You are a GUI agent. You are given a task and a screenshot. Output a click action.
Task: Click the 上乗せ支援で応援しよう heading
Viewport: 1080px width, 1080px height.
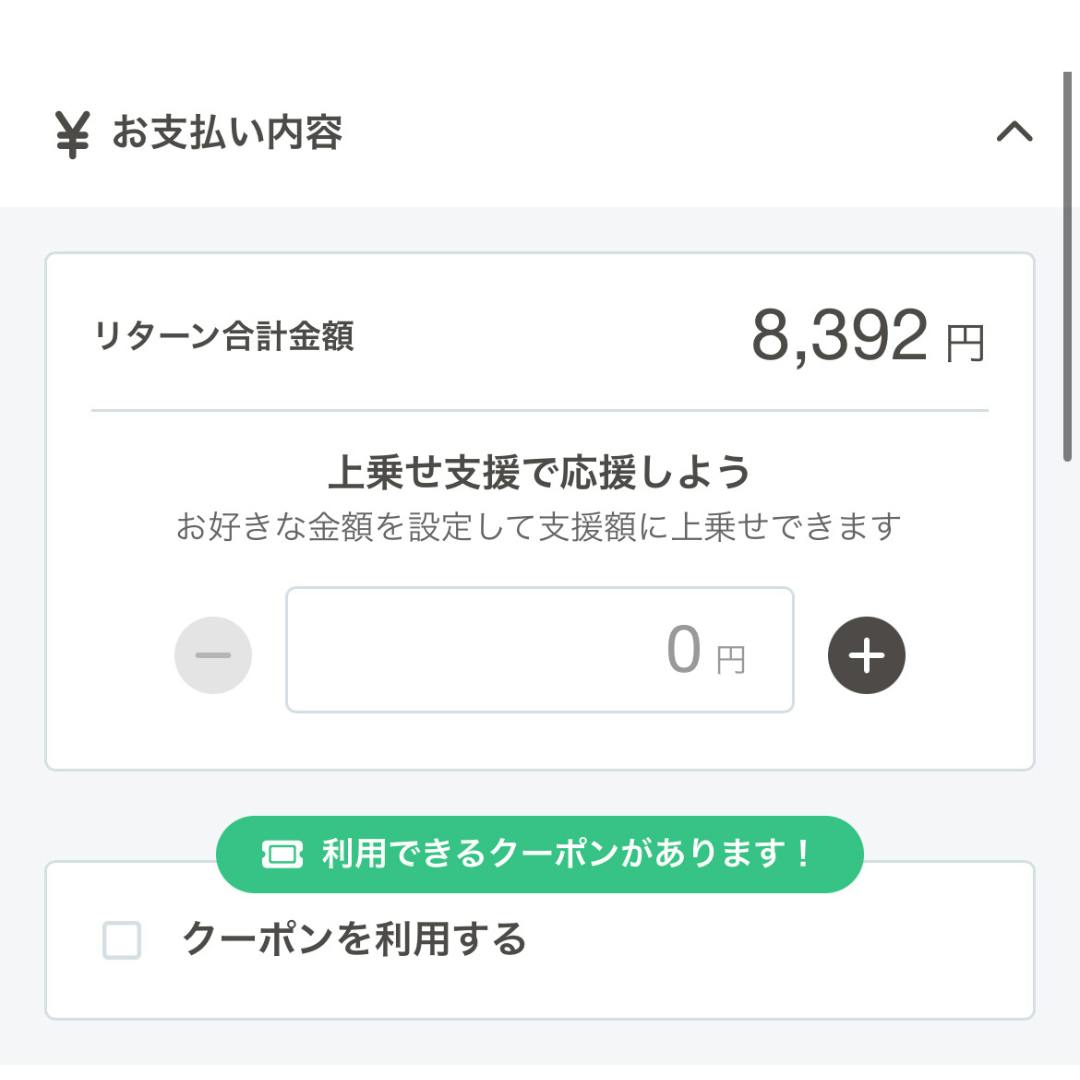coord(539,472)
